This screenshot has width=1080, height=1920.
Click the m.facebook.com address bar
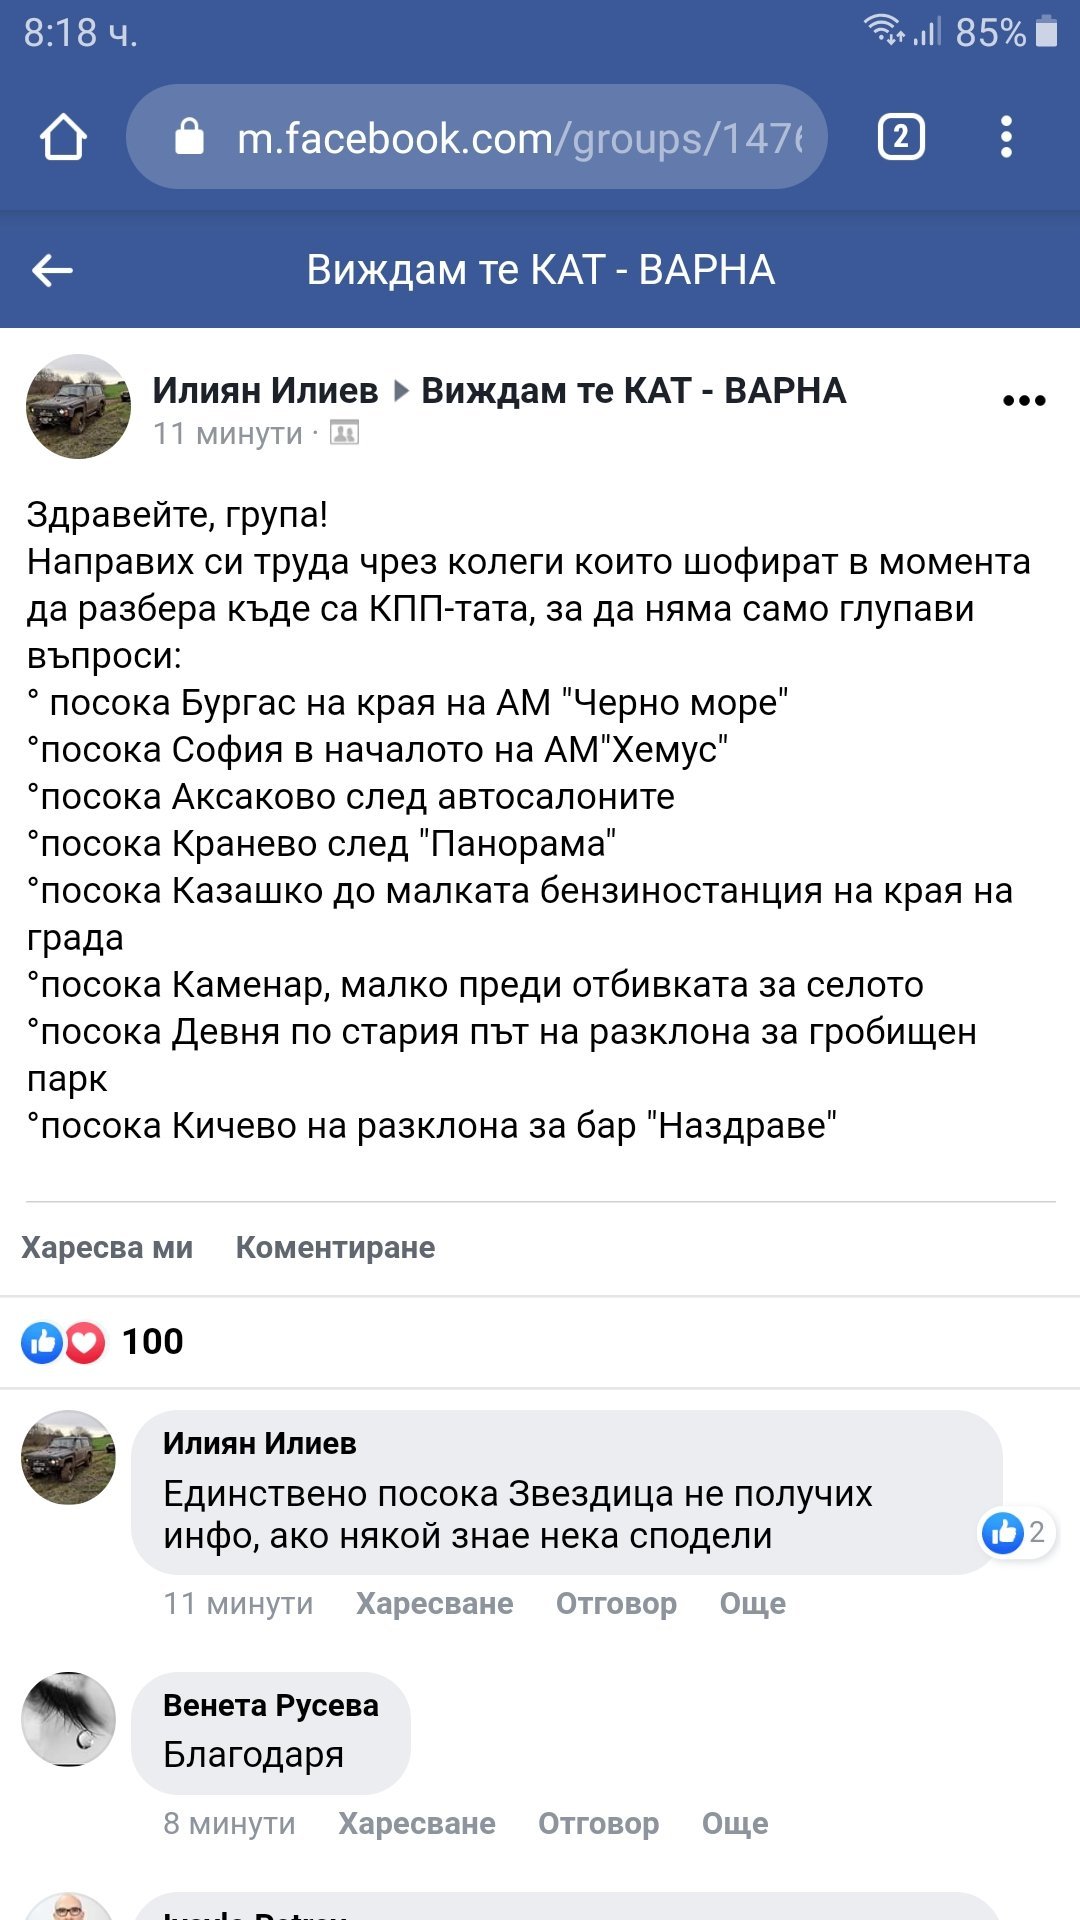[518, 138]
